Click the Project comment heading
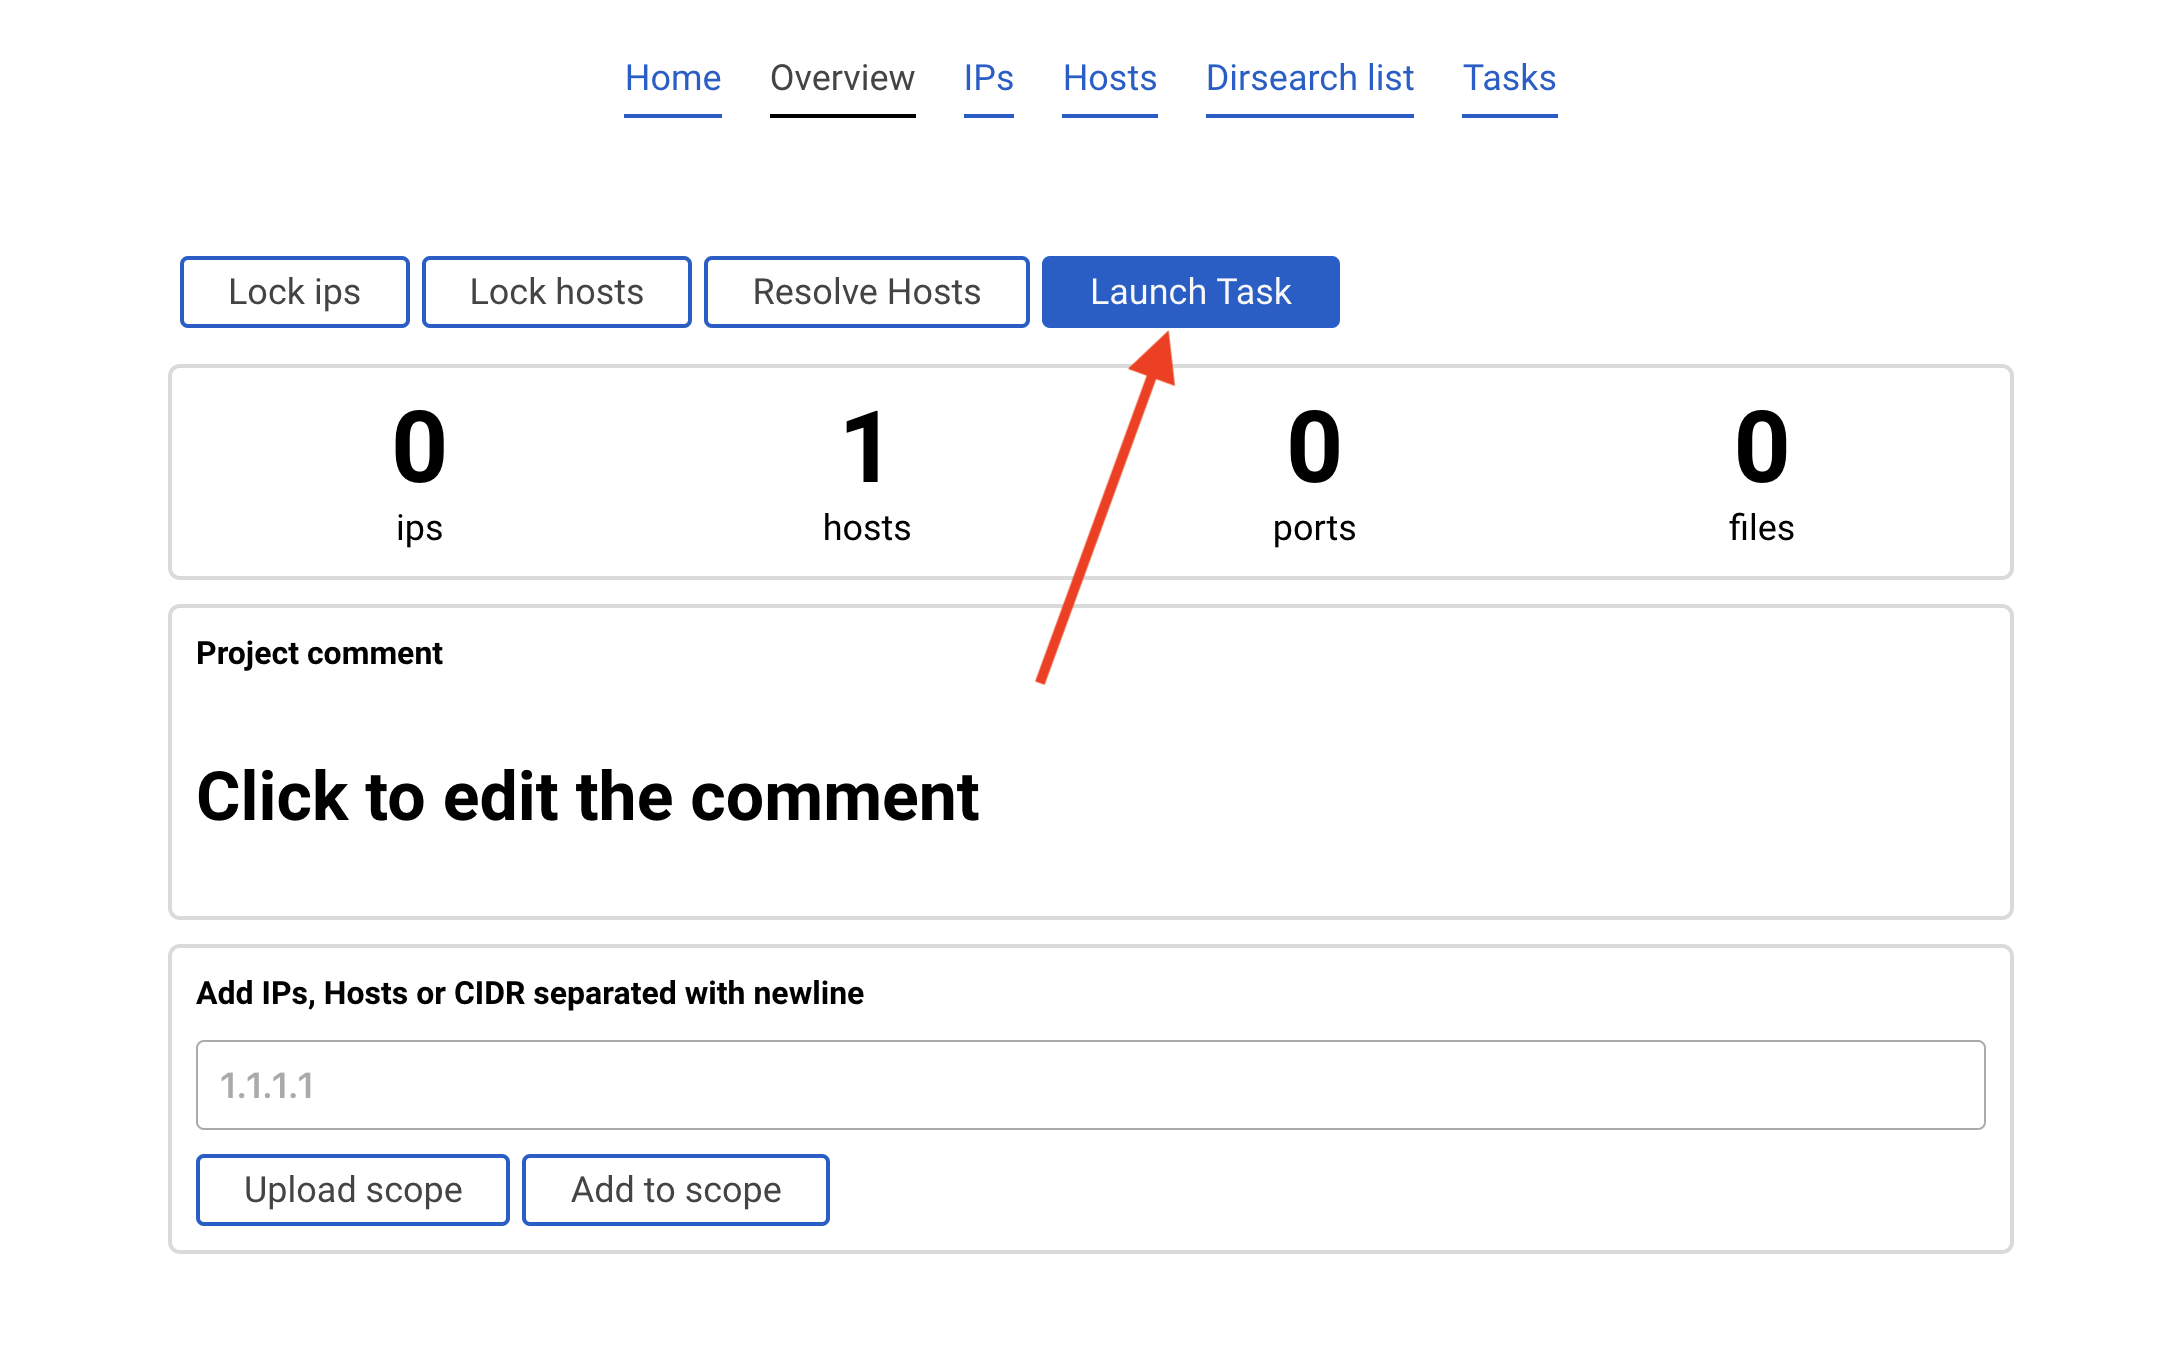2180x1364 pixels. coord(319,653)
